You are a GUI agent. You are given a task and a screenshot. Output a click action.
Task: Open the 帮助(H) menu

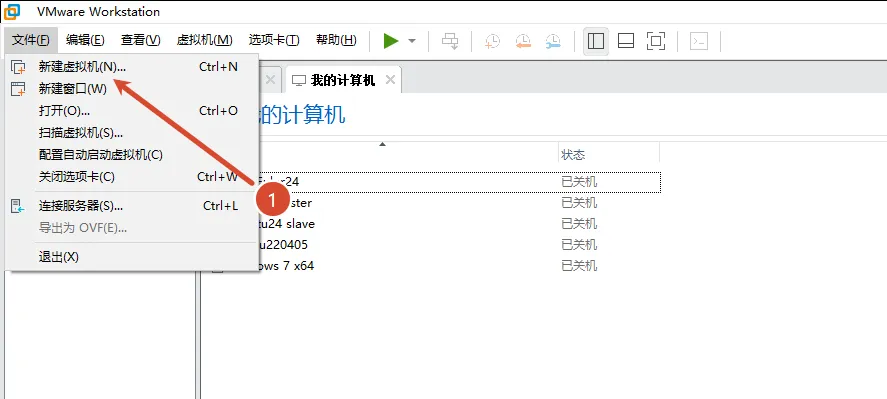click(336, 40)
